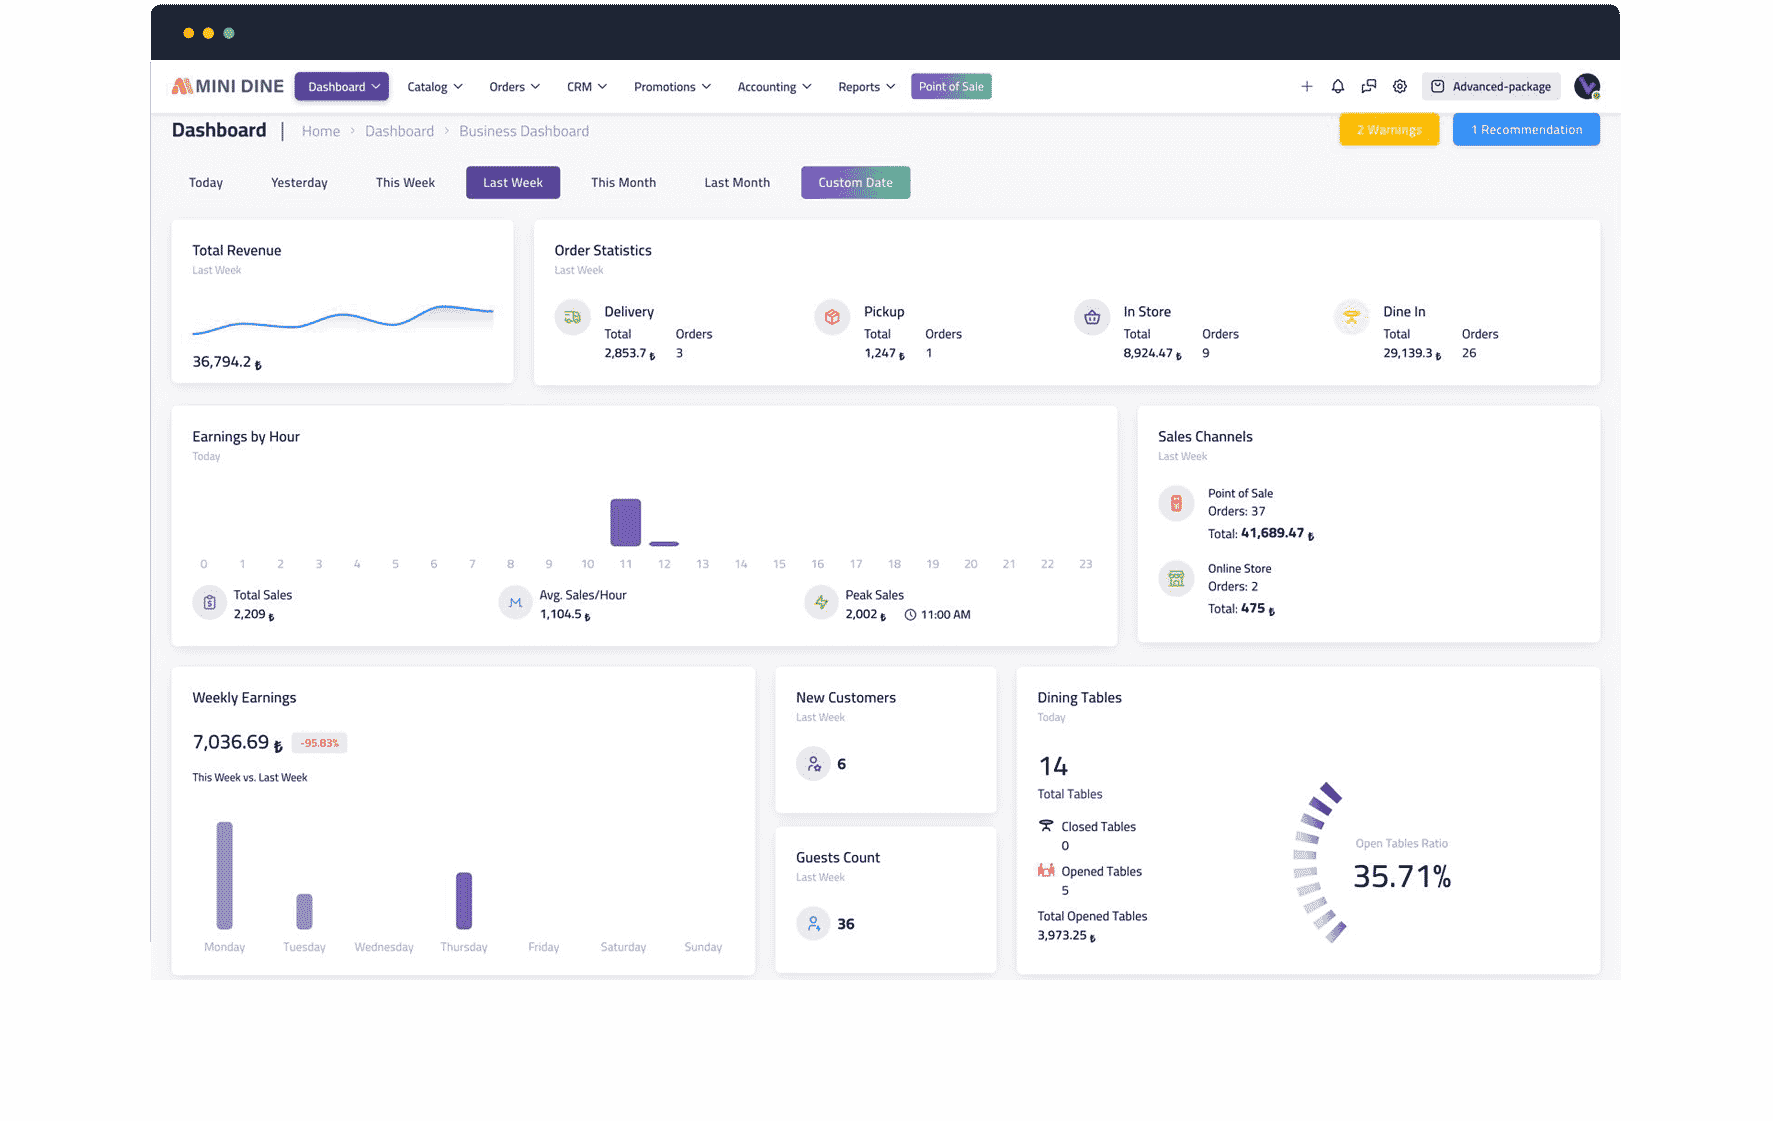Click the Tuesday weekly earnings bar
The height and width of the screenshot is (1121, 1773).
coord(304,912)
